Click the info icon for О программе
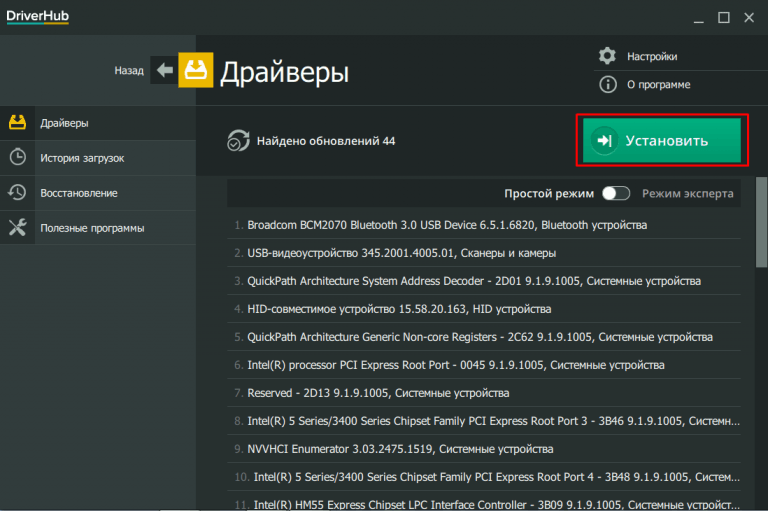 [x=607, y=85]
